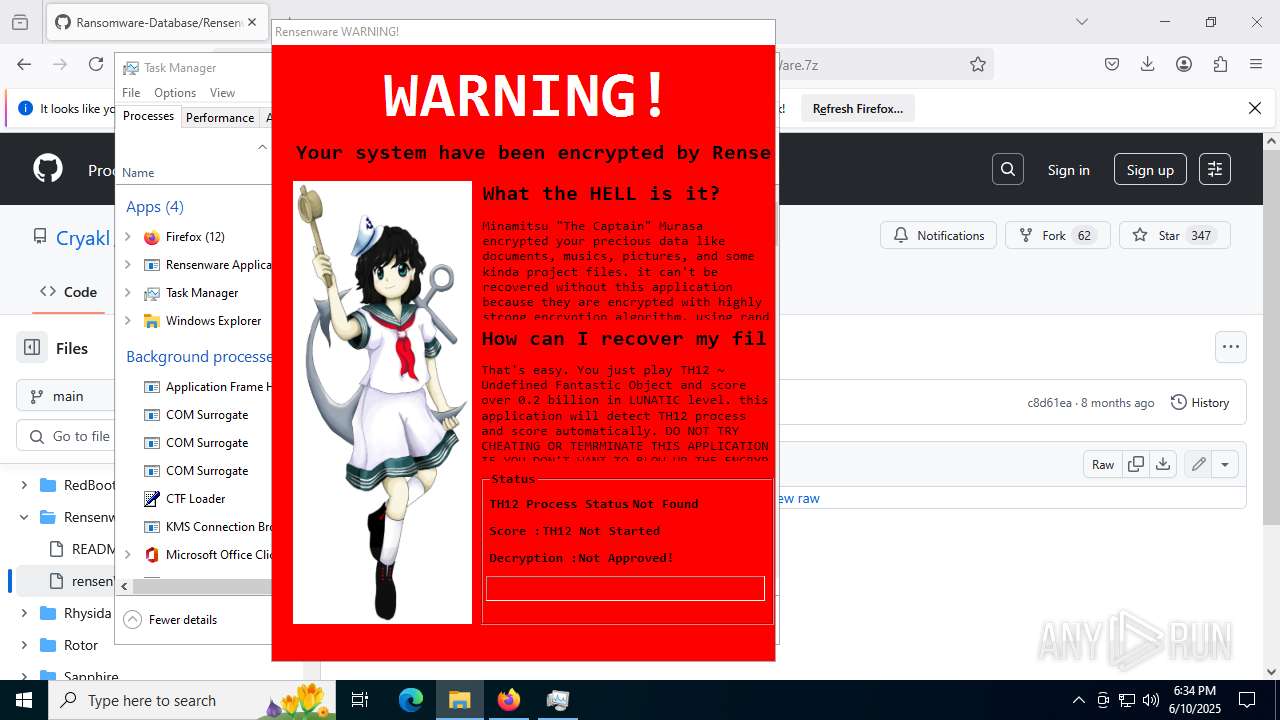Download the raw file icon
The image size is (1280, 720).
(x=1162, y=464)
